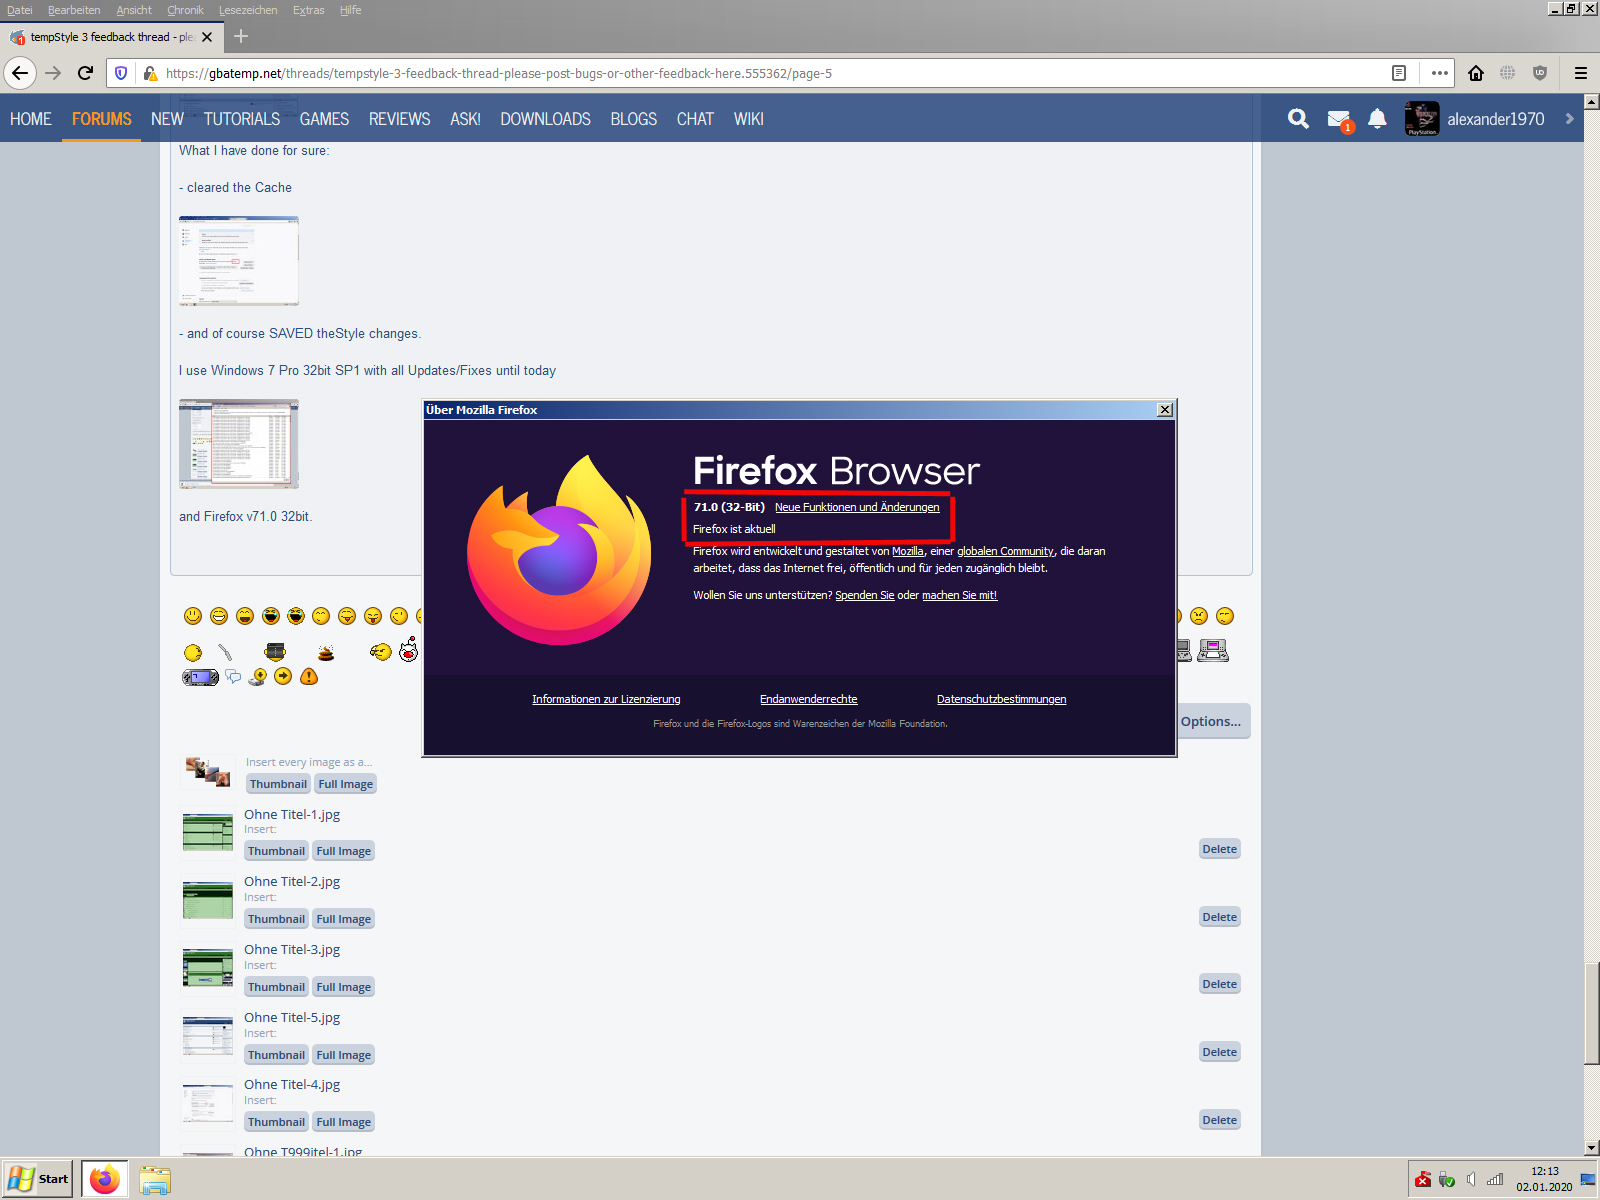This screenshot has height=1200, width=1600.
Task: Open the network signal tray icon
Action: (x=1495, y=1180)
